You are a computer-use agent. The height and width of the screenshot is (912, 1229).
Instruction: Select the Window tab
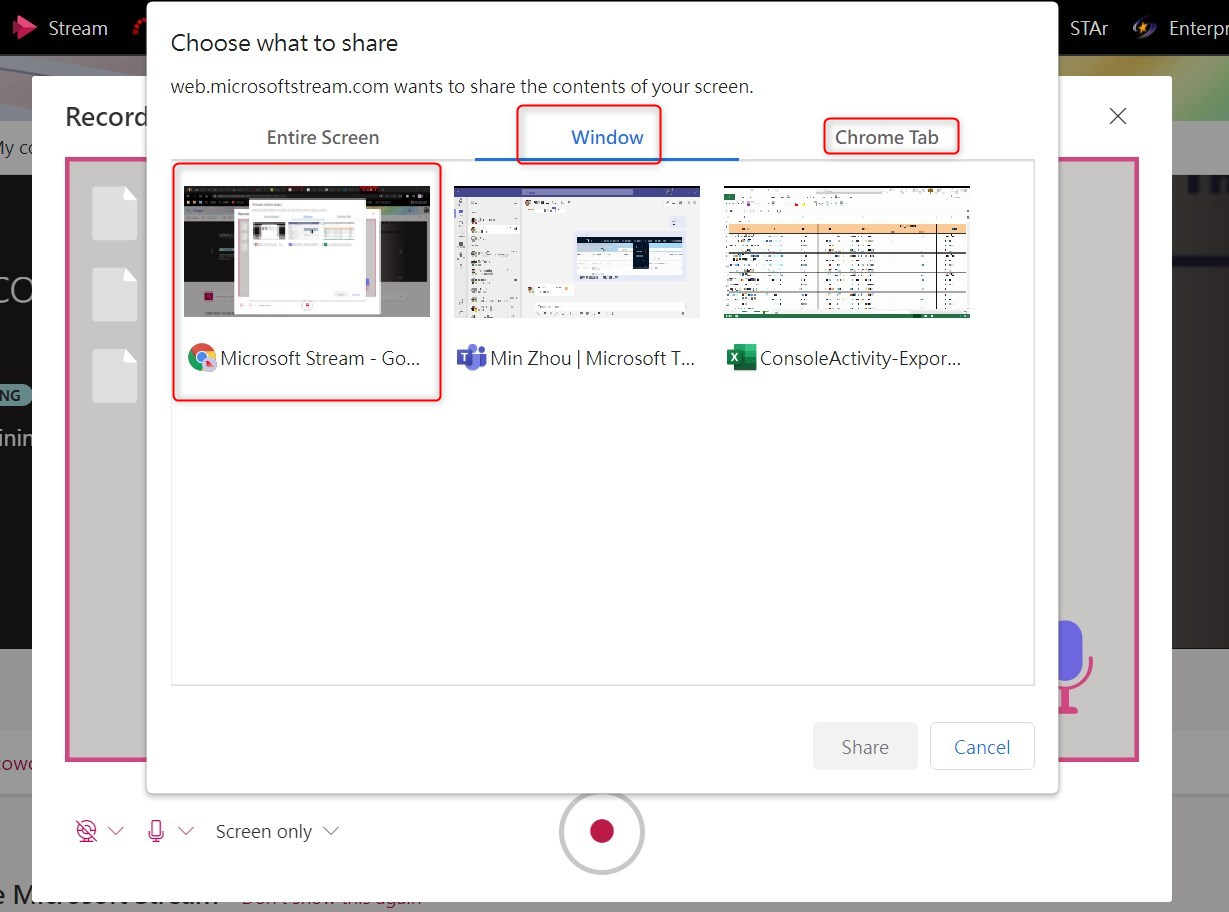tap(607, 138)
